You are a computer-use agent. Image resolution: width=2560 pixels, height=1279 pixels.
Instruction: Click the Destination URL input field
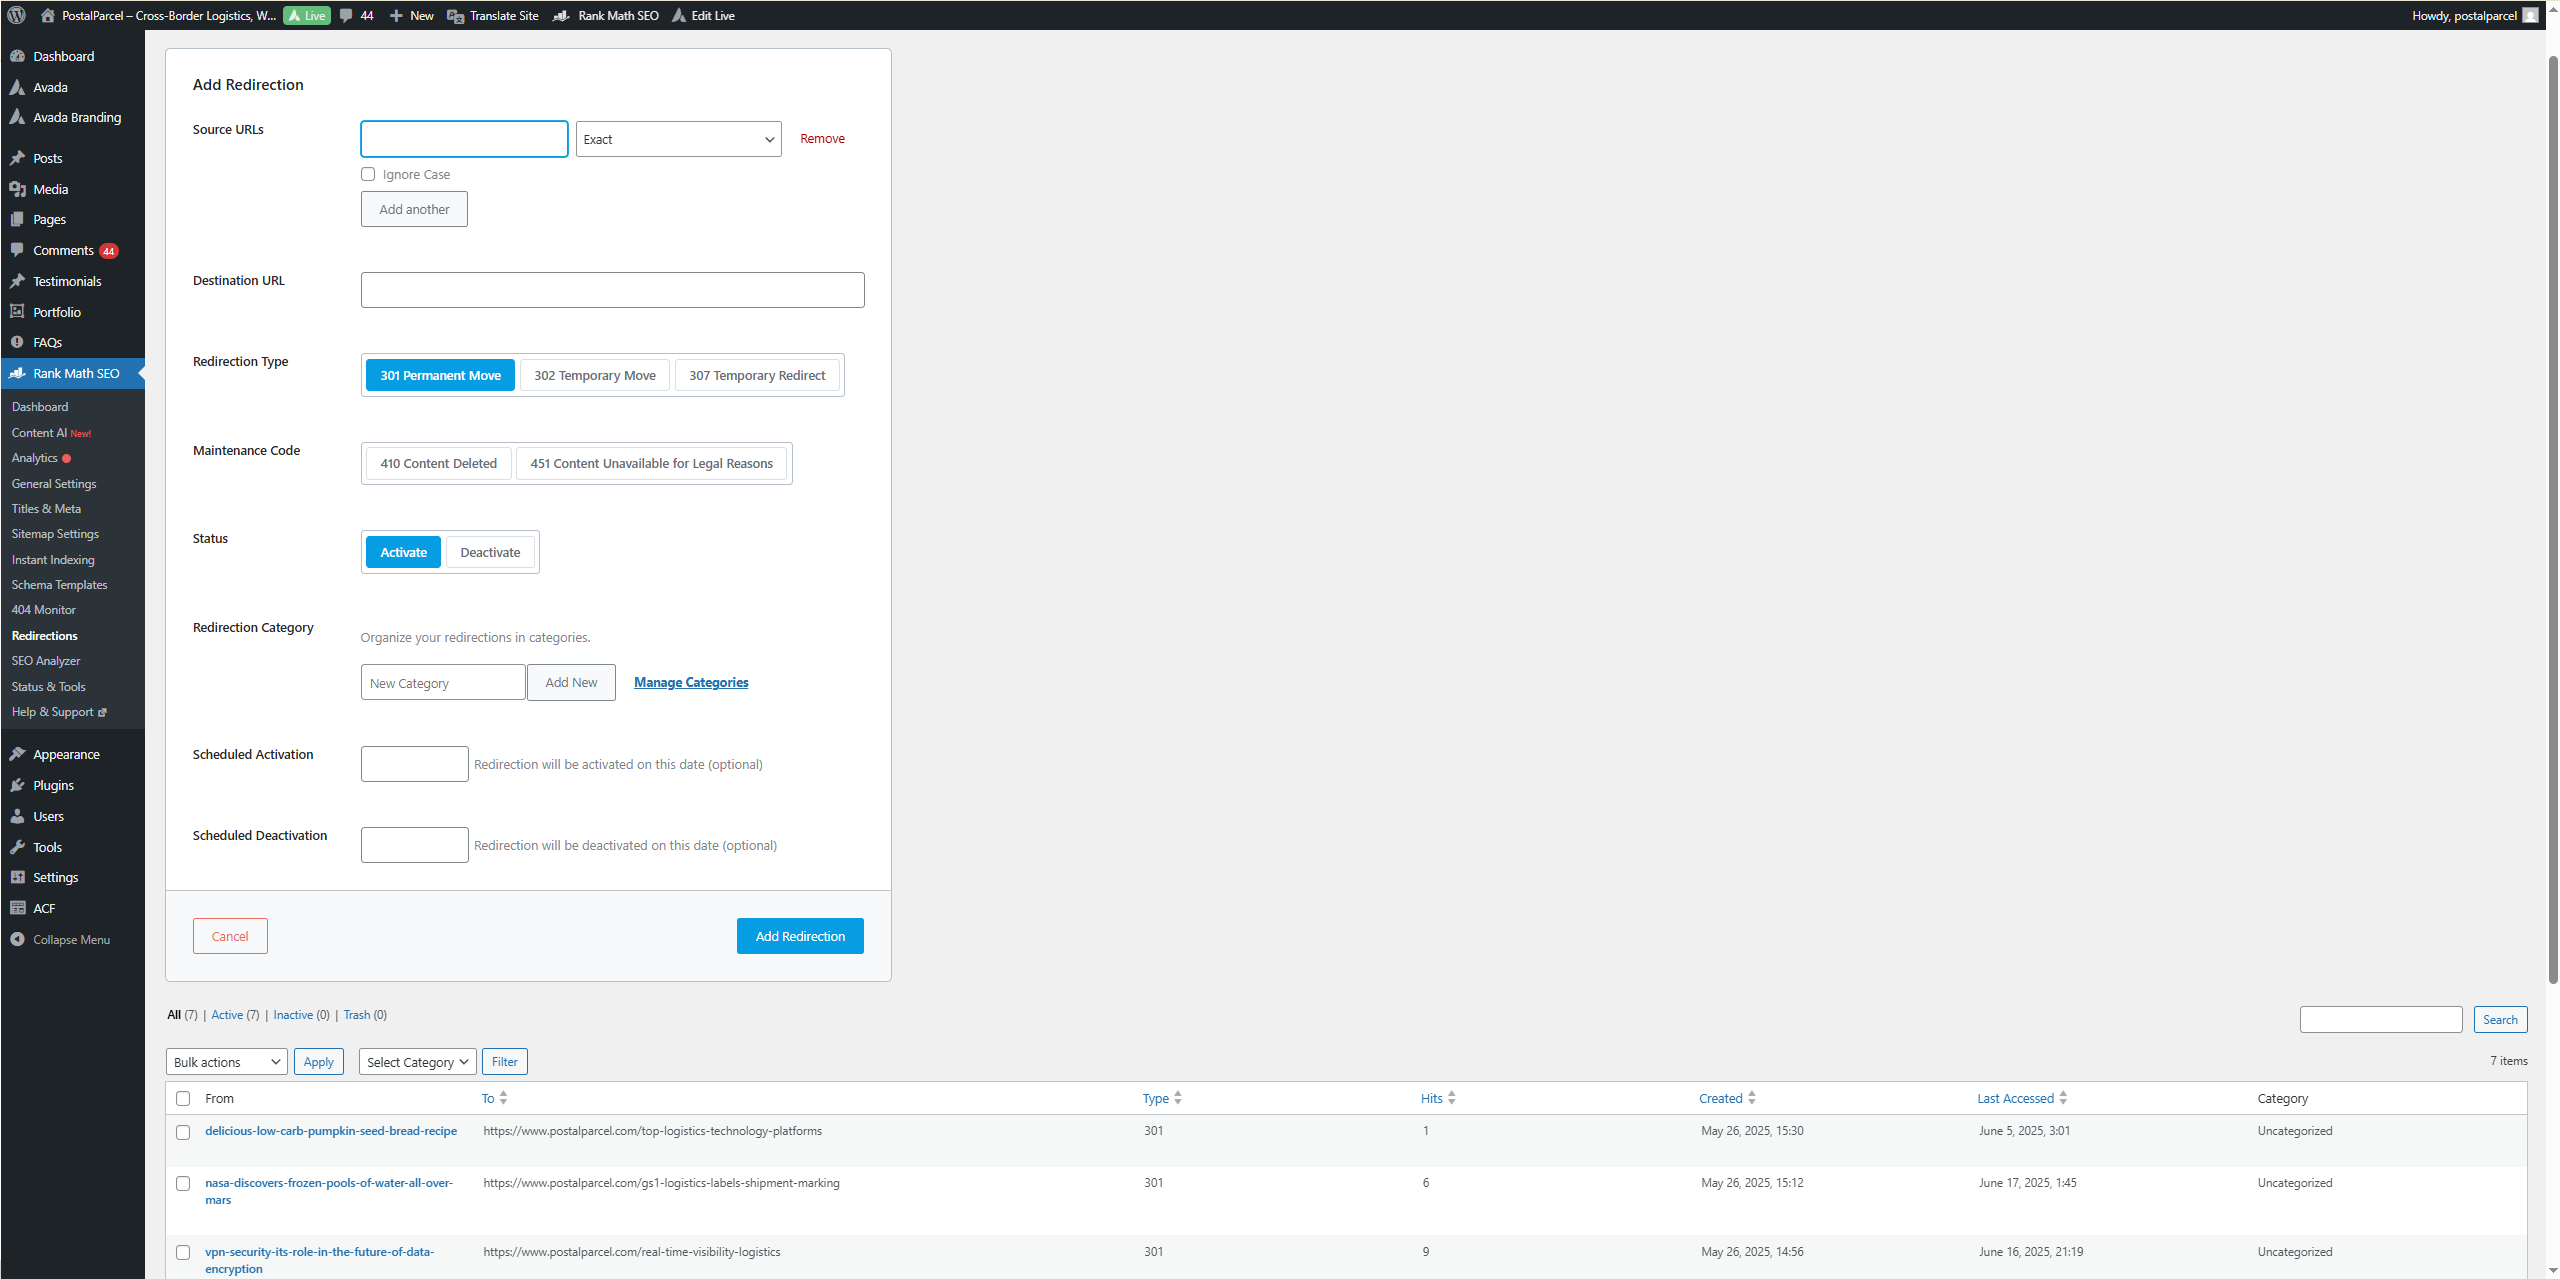click(612, 289)
